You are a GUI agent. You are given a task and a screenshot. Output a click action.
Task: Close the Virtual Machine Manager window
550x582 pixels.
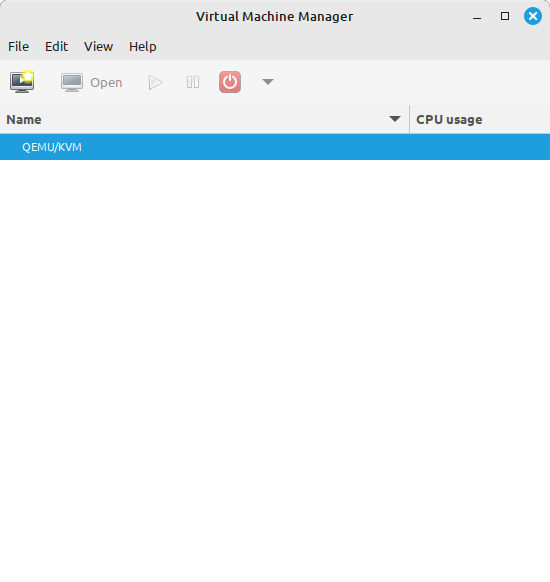pos(533,16)
